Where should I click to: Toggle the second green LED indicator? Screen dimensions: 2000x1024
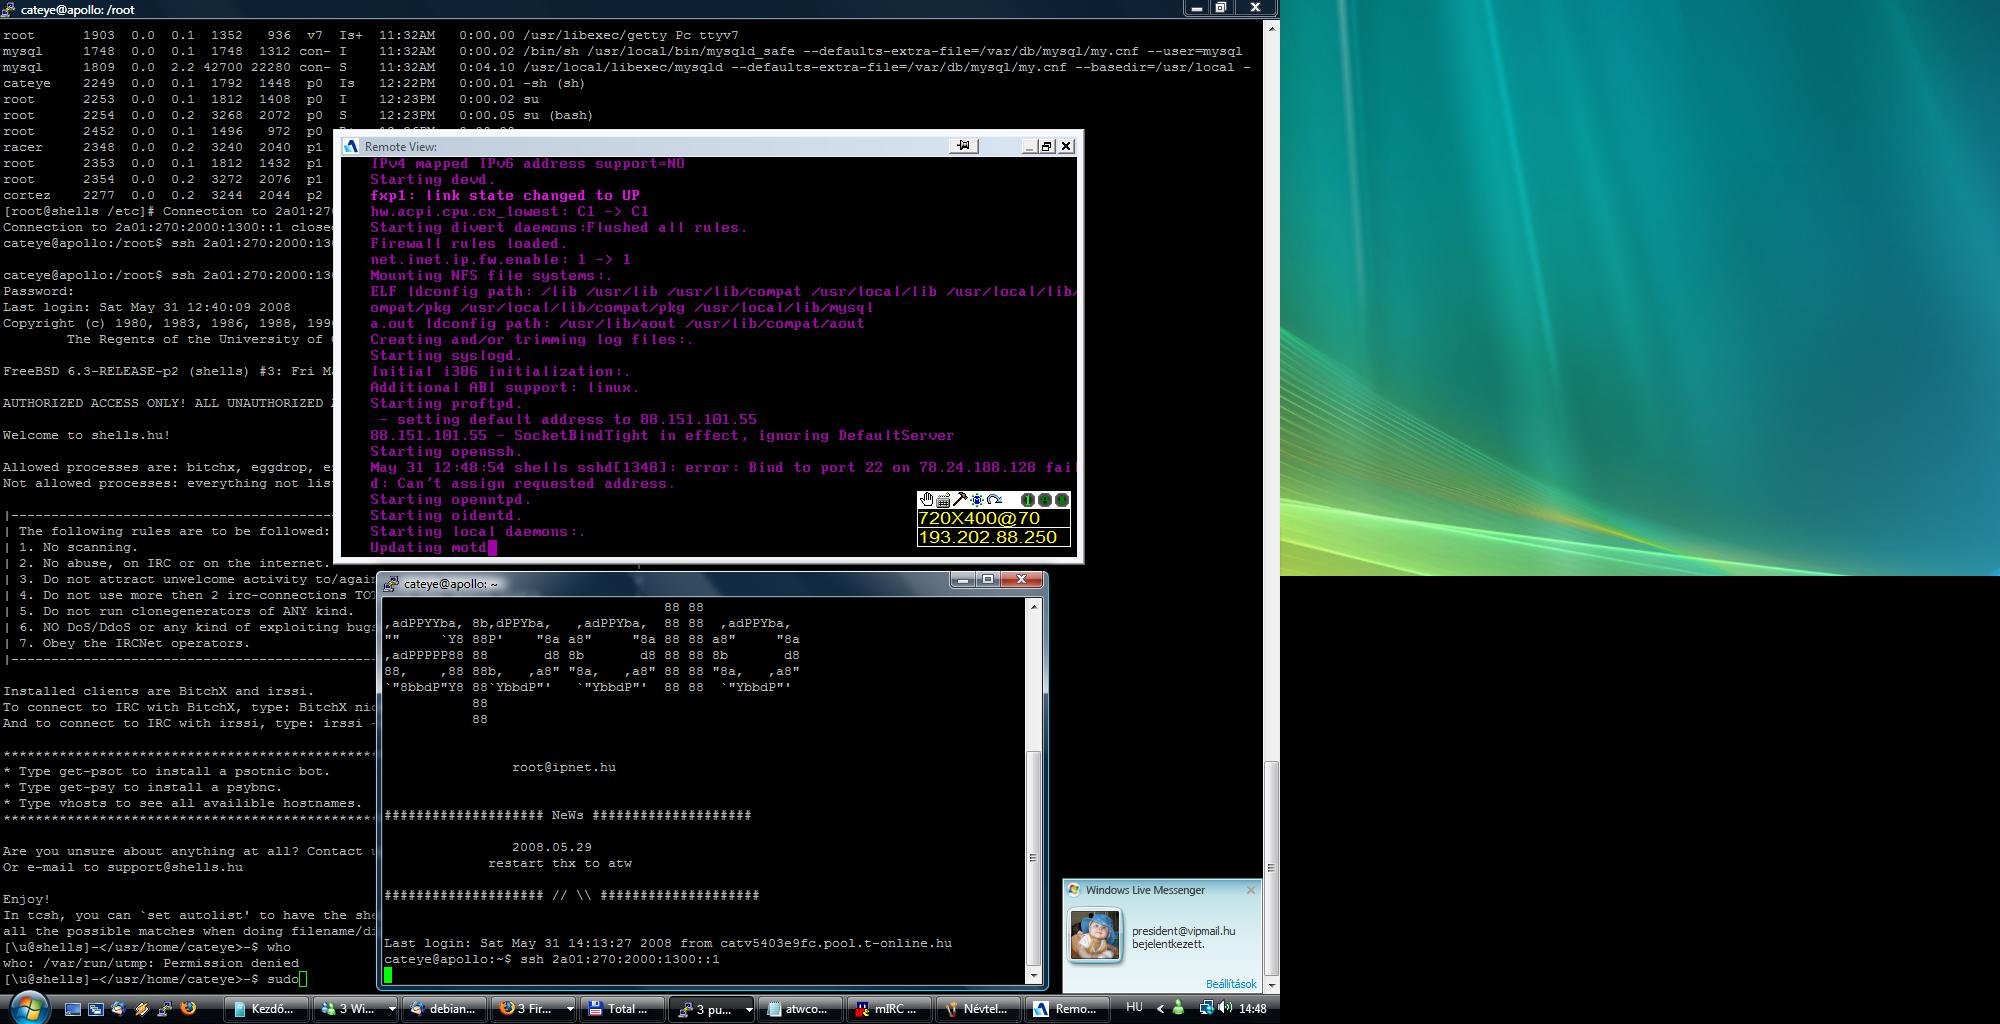1044,500
